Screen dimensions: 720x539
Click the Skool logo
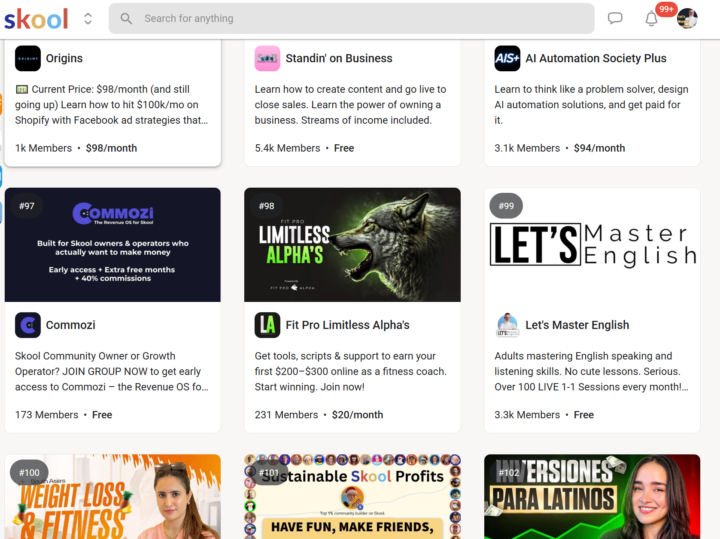tap(36, 18)
